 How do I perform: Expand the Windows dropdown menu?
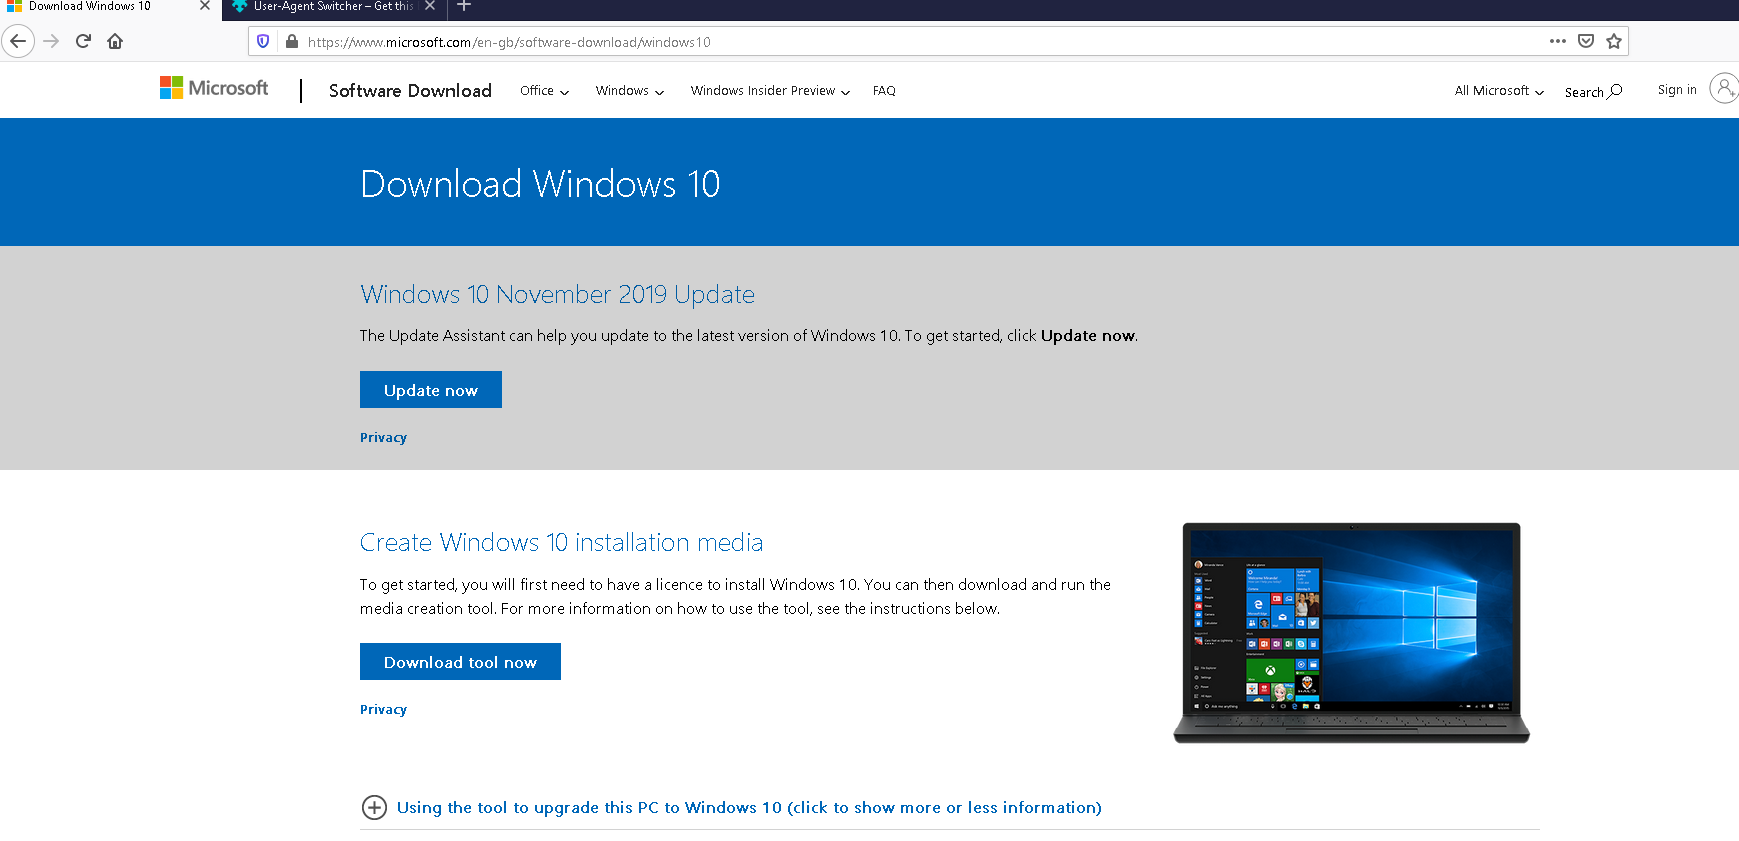click(630, 91)
